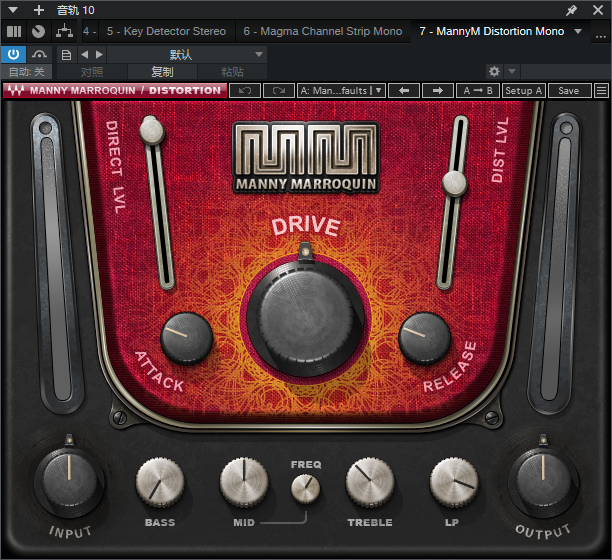Add a new insert with the plus icon
Viewport: 612px width, 560px height.
click(39, 10)
